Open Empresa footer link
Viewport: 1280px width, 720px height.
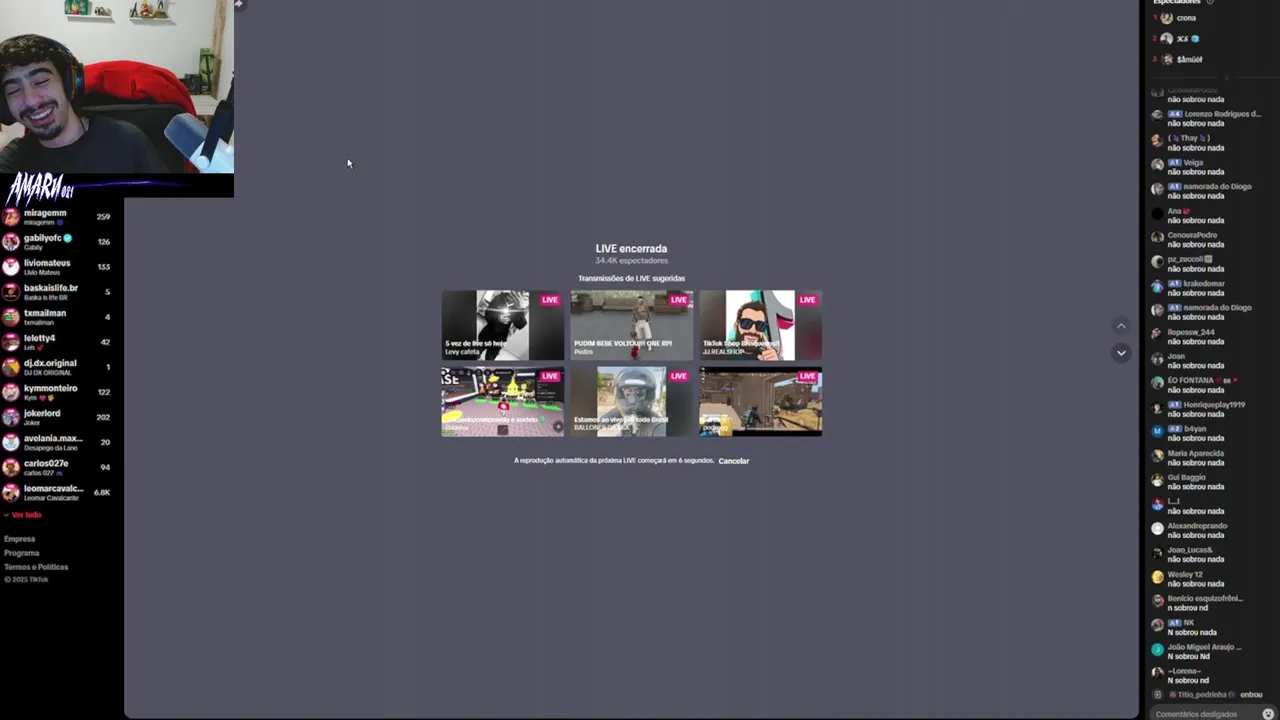[x=19, y=539]
